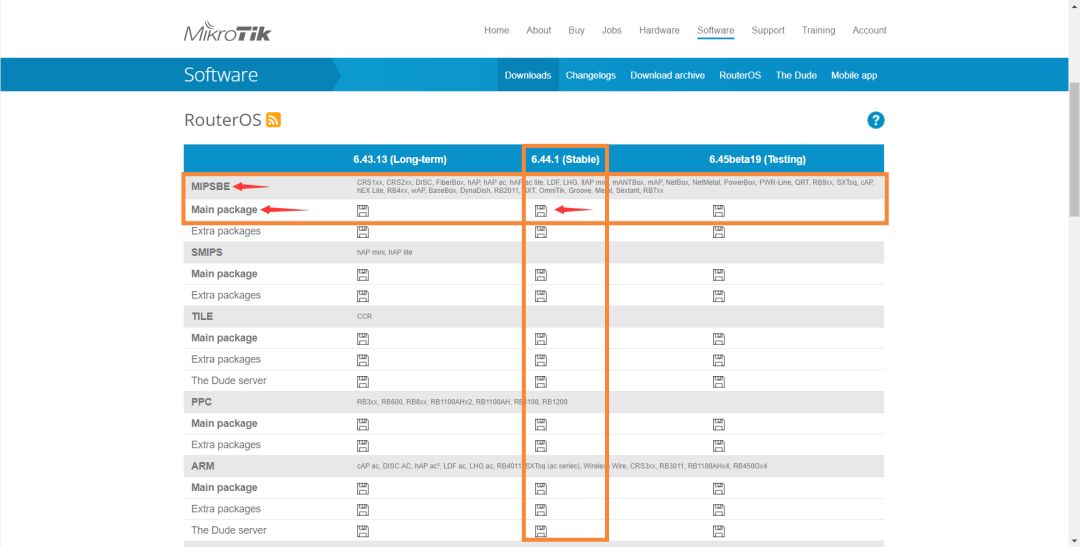The image size is (1080, 547).
Task: Download PPC Extra packages Stable version
Action: point(541,446)
